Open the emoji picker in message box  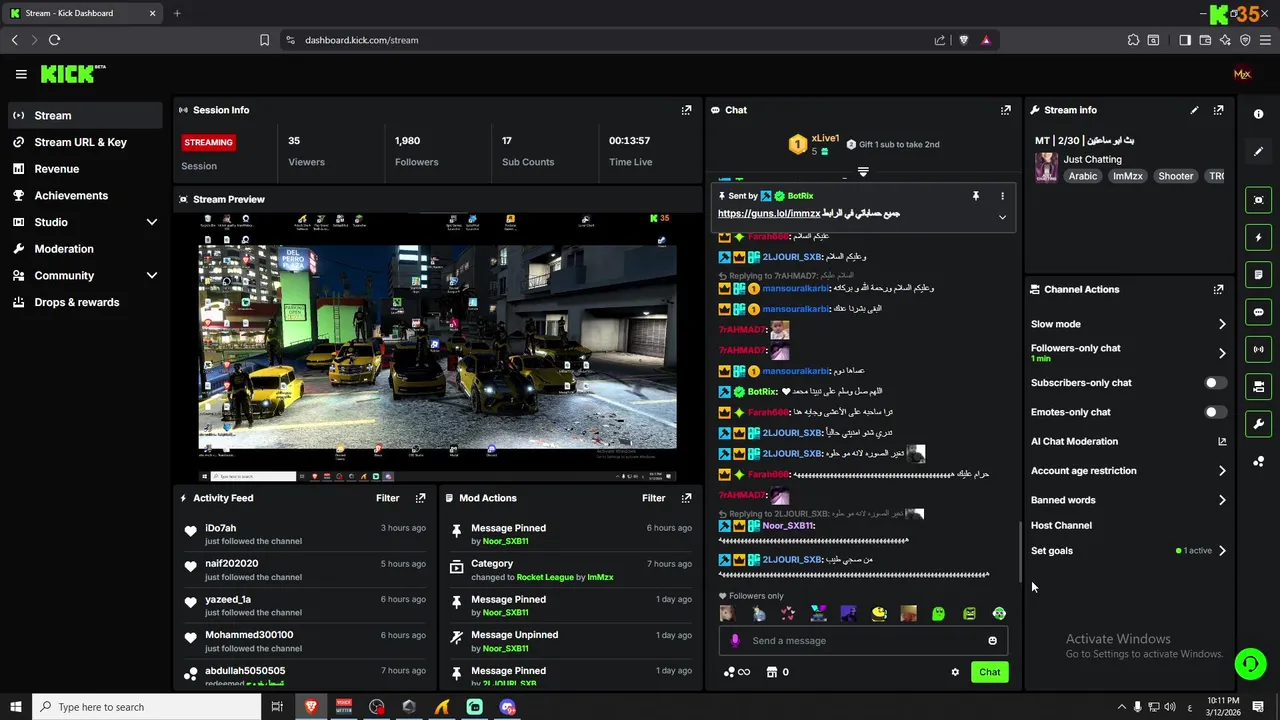(992, 641)
